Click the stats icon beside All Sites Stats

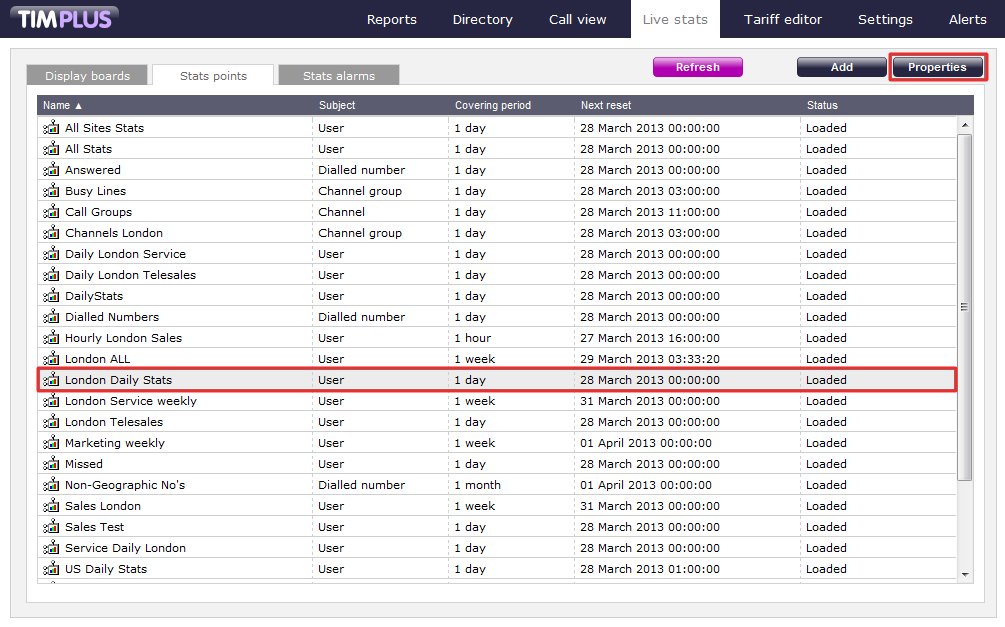(50, 128)
